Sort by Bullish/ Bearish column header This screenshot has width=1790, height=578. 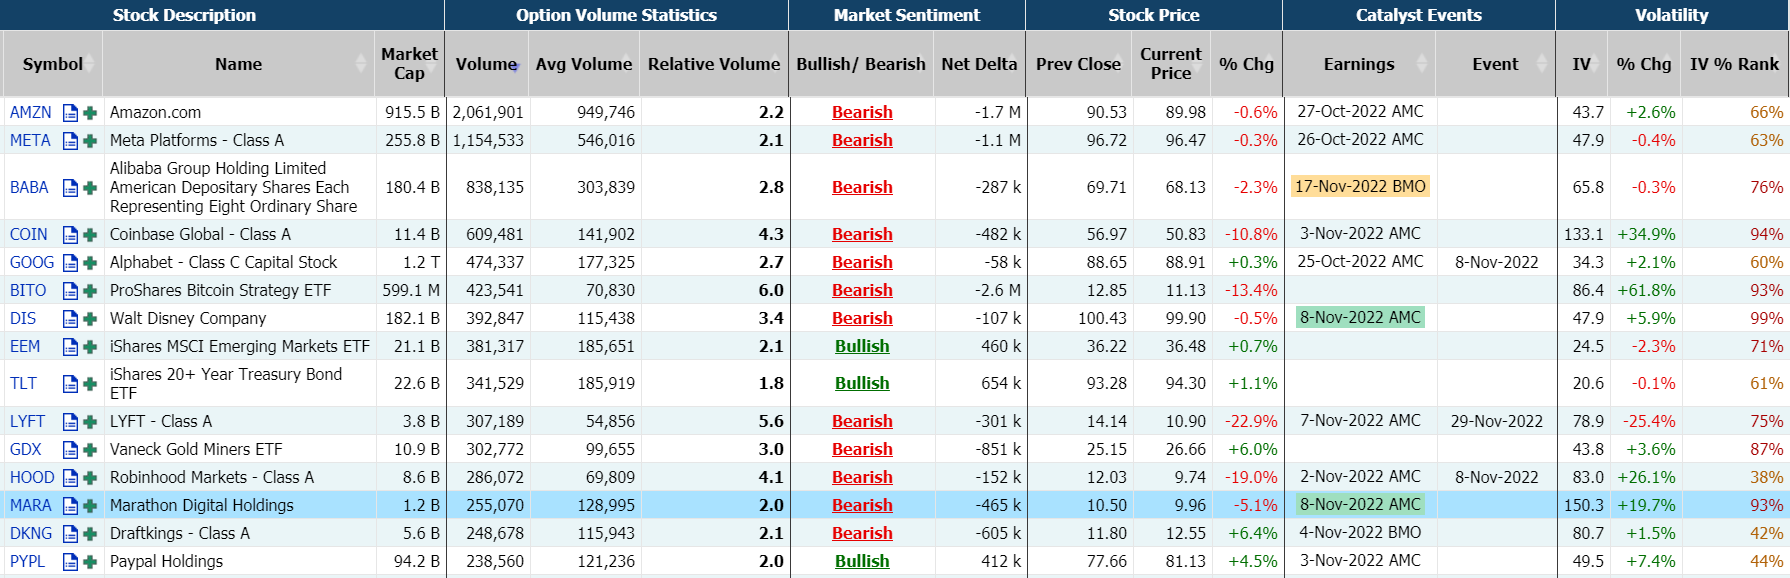click(861, 64)
